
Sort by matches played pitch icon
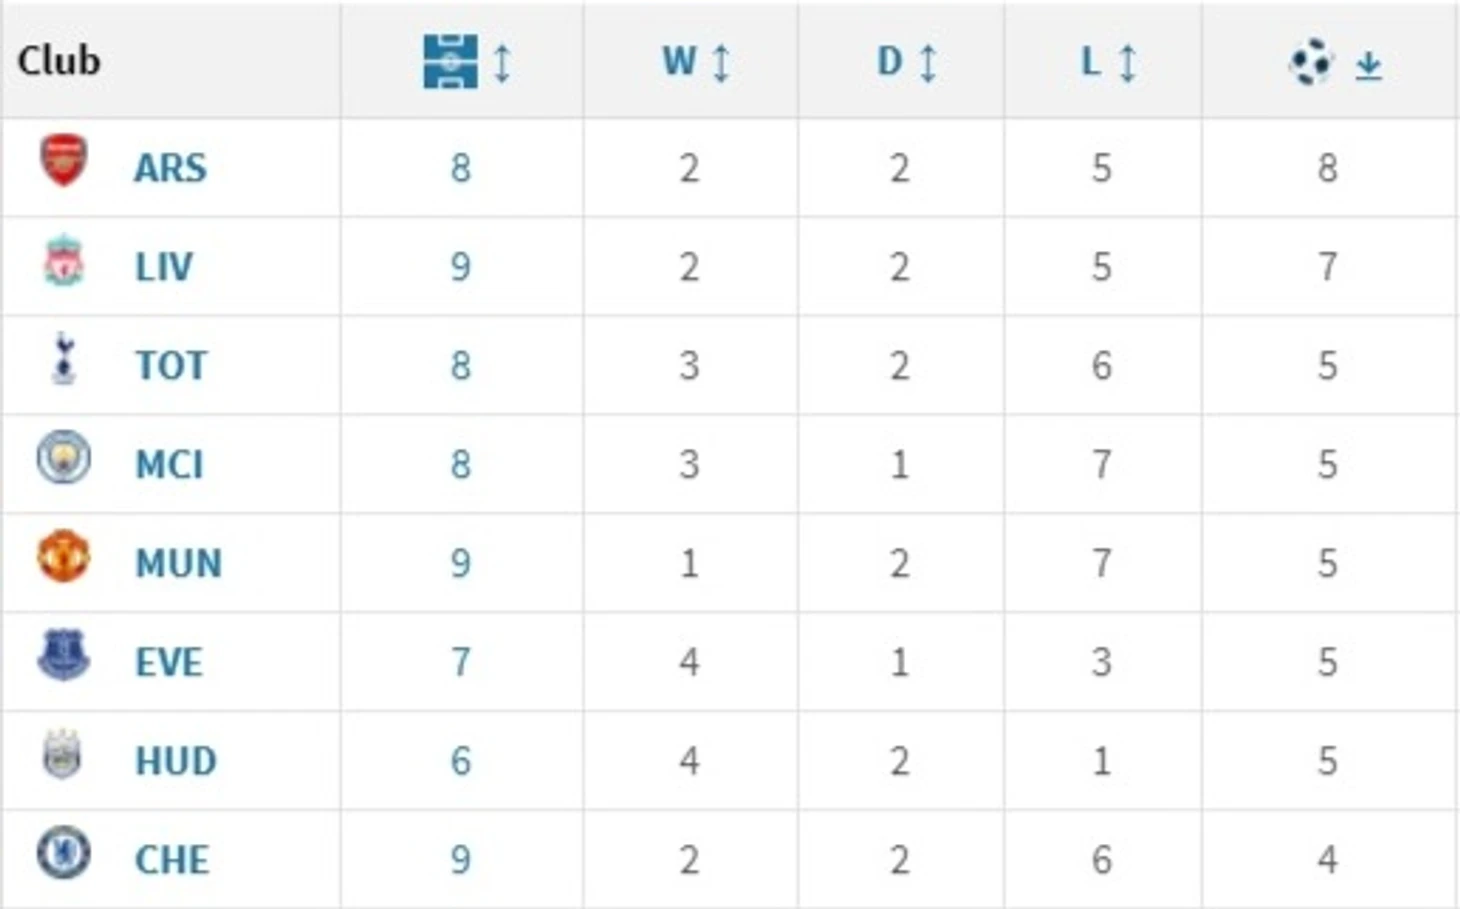[450, 62]
